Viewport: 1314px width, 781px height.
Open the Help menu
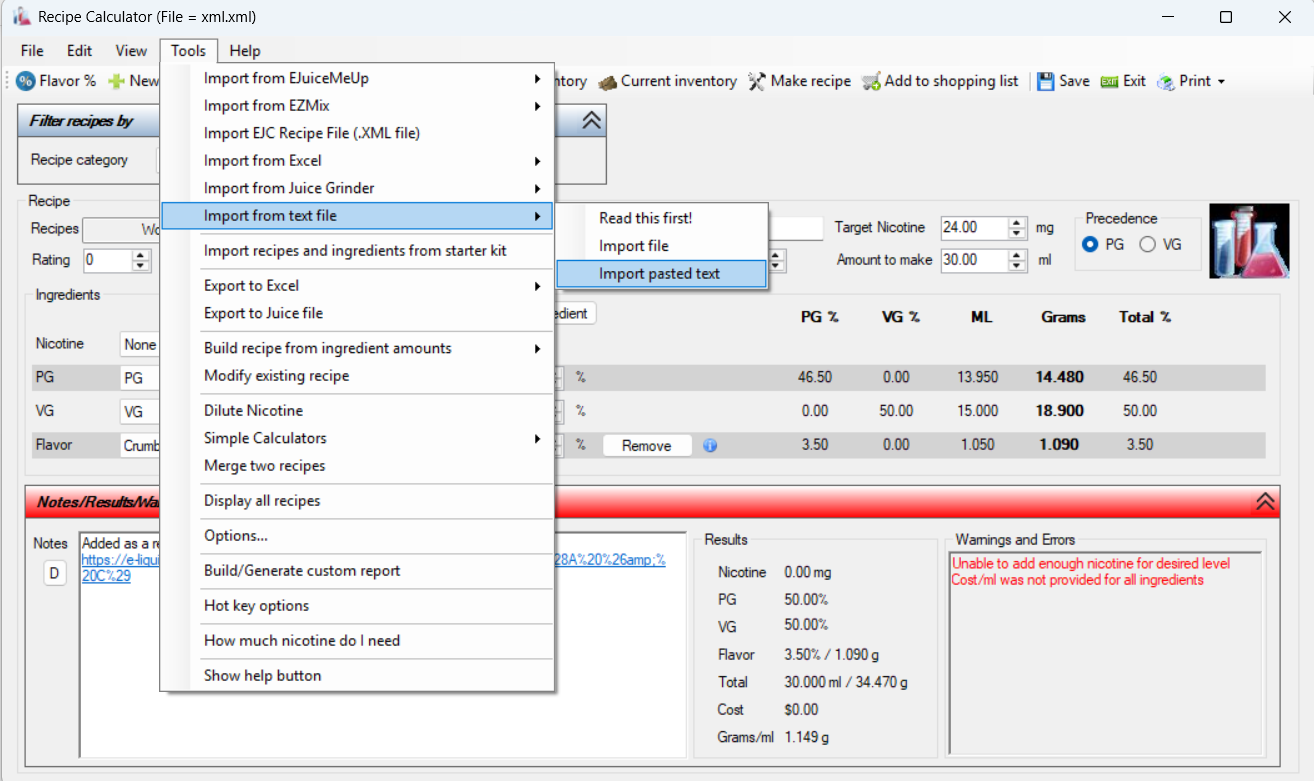click(x=245, y=51)
